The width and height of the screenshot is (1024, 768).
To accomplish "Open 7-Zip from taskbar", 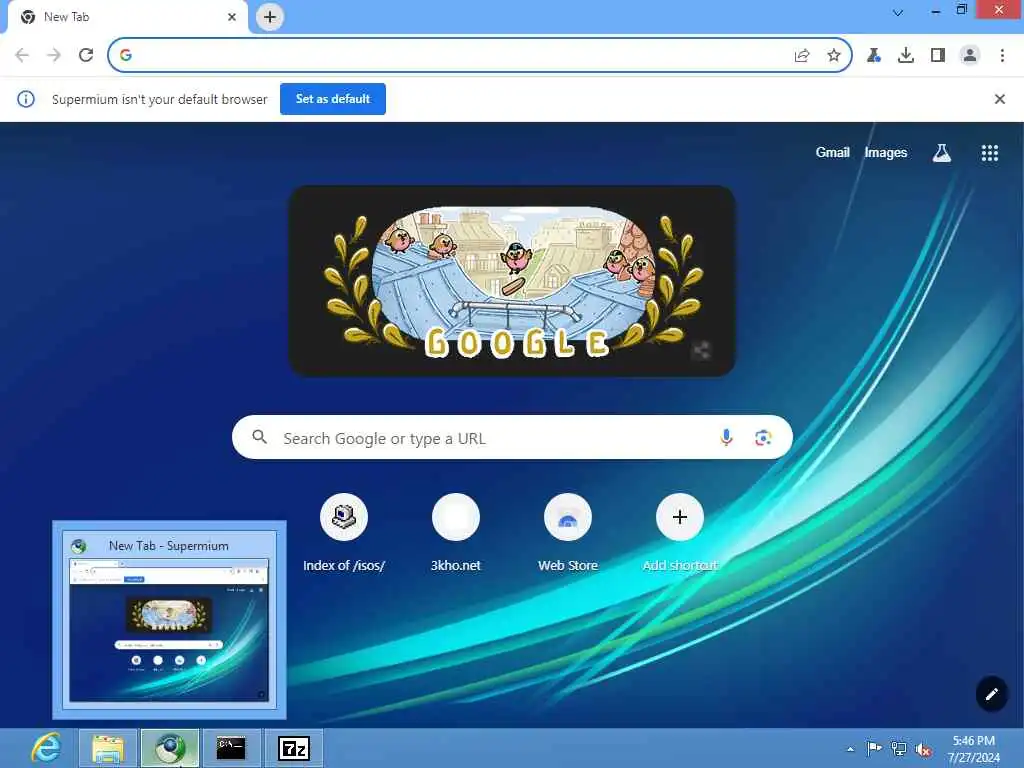I will [293, 748].
